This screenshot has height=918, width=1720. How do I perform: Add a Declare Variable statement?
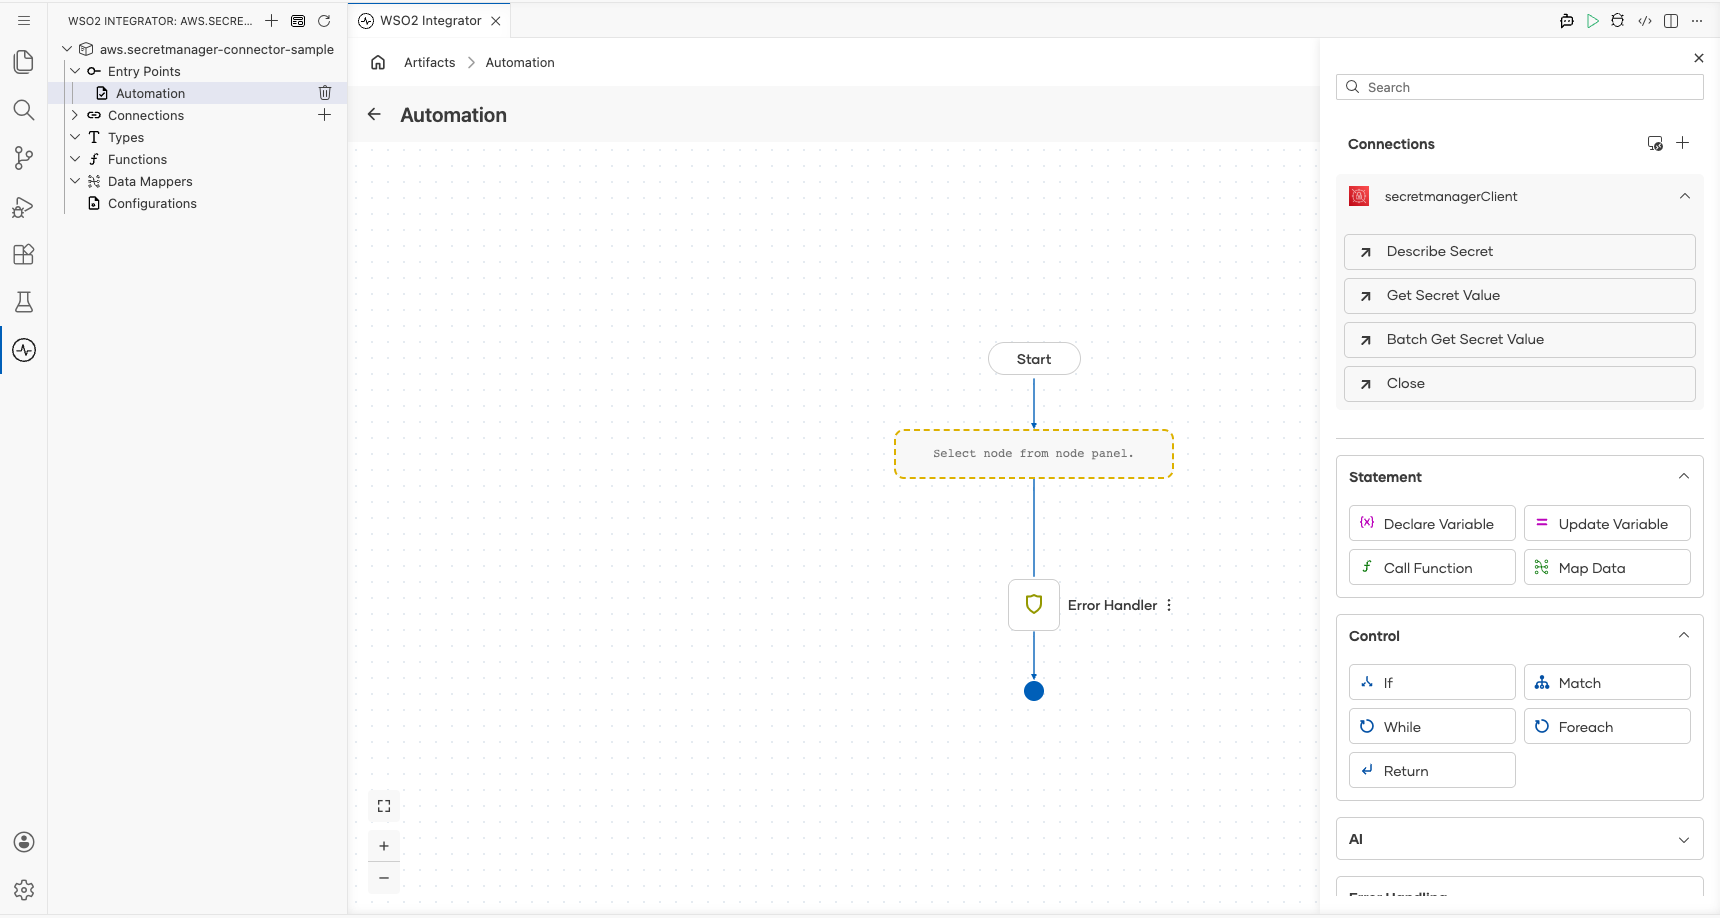coord(1432,523)
